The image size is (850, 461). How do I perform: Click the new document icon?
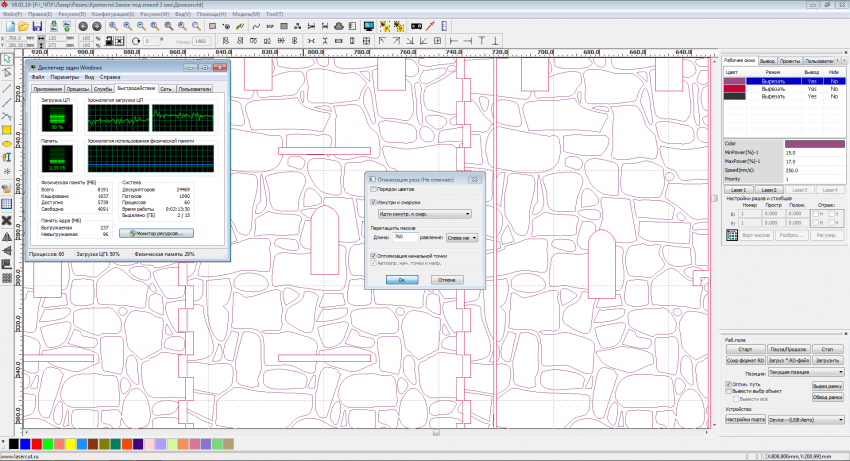point(9,25)
